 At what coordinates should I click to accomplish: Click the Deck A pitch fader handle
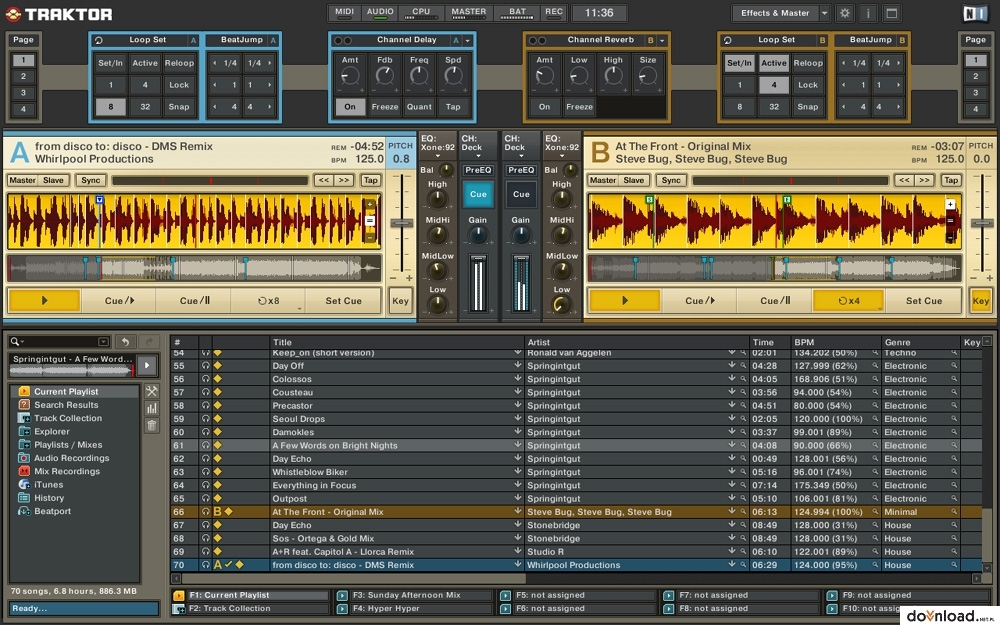click(x=402, y=223)
